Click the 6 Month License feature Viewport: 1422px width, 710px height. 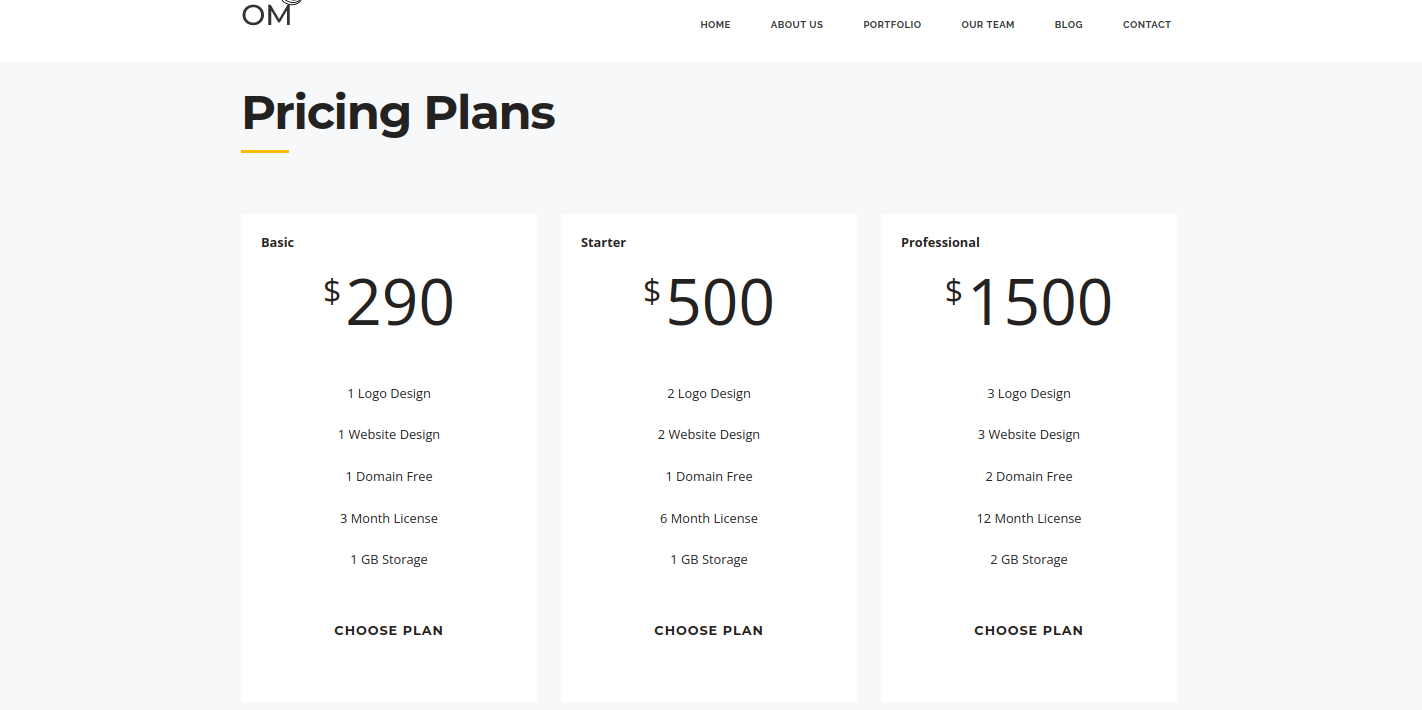(x=709, y=518)
